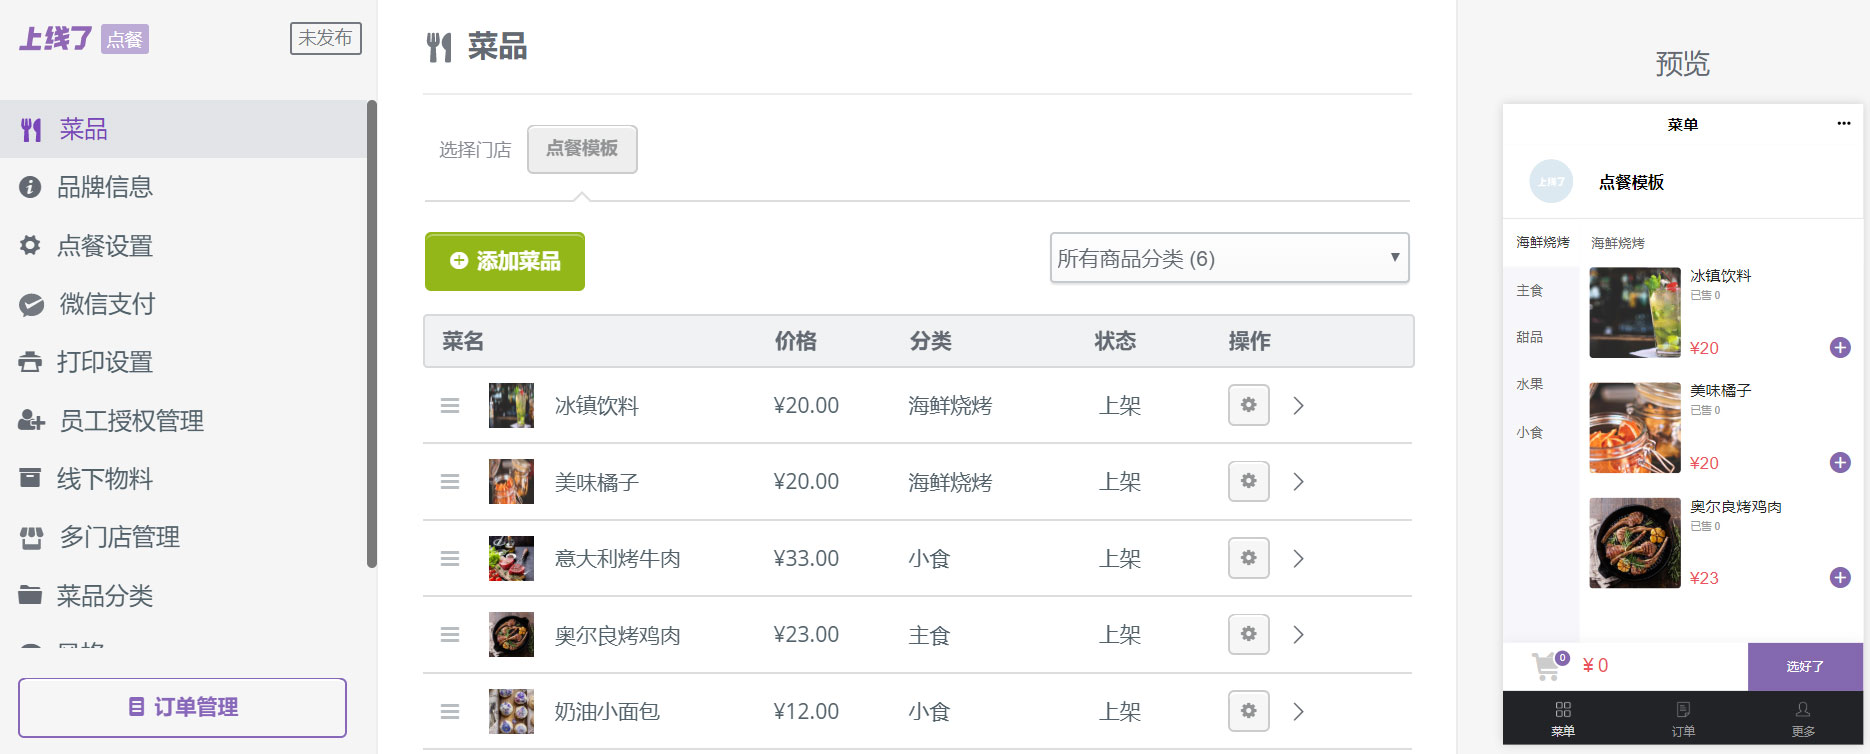The image size is (1870, 754).
Task: Add 奥尔良烤鸡肉 with purple plus icon
Action: (1840, 577)
